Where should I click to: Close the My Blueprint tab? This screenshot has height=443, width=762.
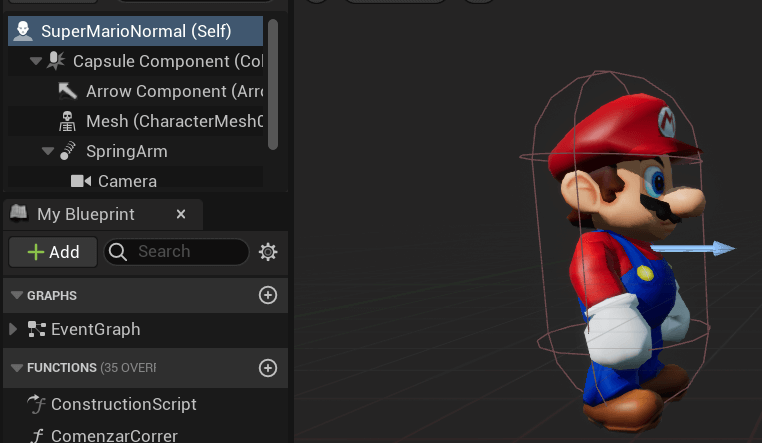181,214
